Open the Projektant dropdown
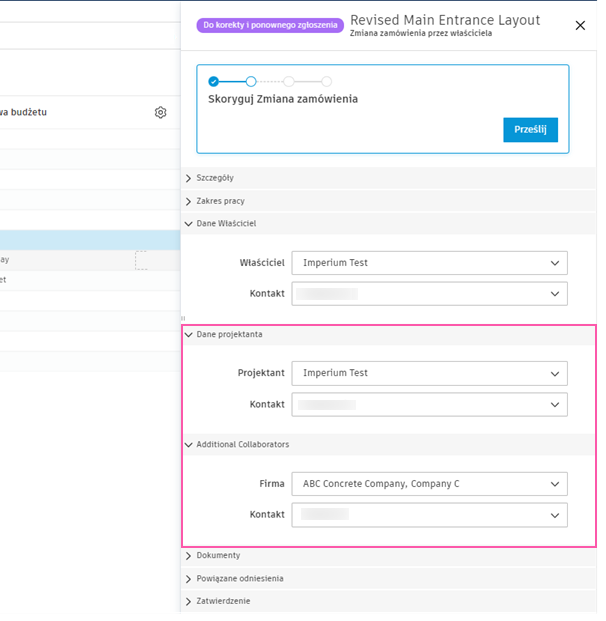 (429, 373)
